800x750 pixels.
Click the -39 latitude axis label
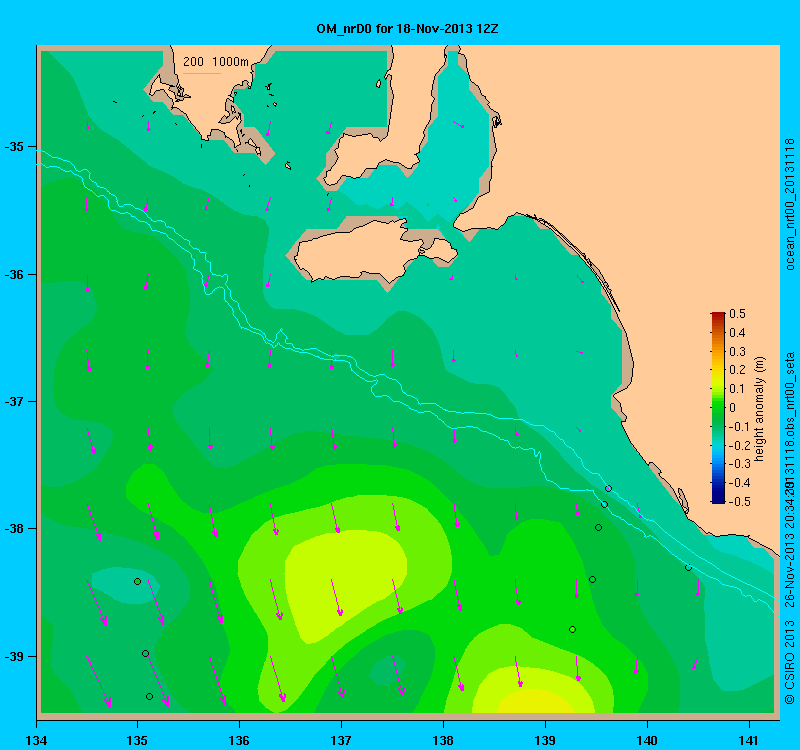click(x=14, y=656)
